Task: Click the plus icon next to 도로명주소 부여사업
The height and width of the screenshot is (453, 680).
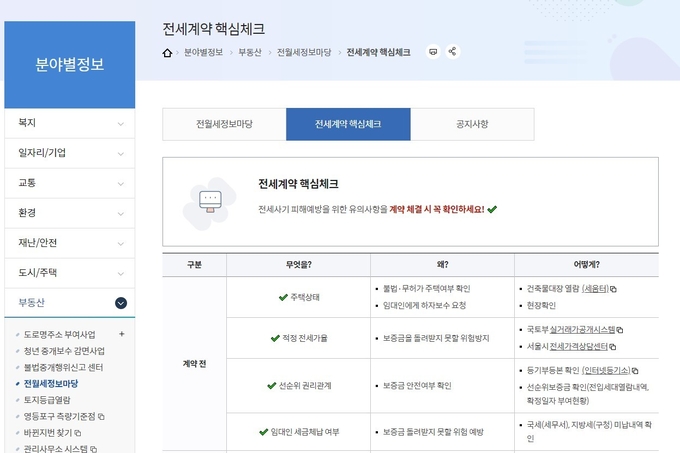Action: 122,334
